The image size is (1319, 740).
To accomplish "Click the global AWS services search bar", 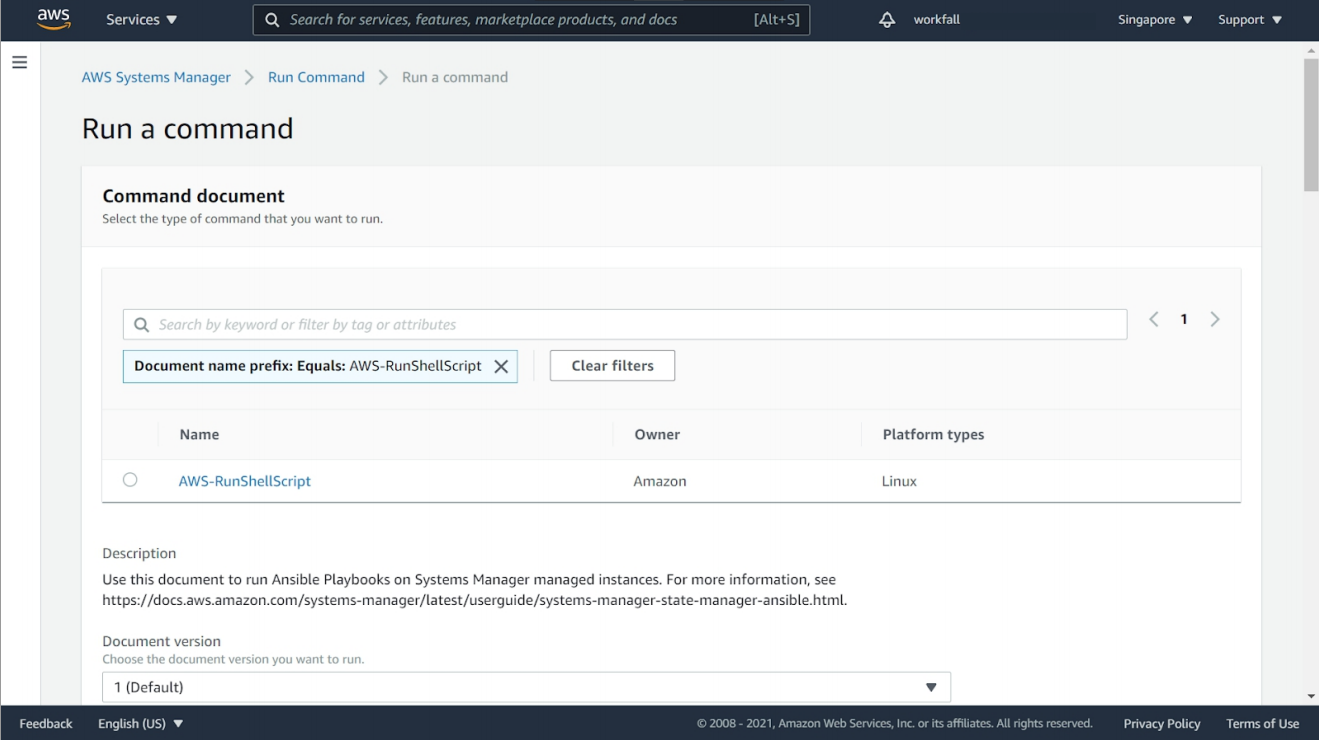I will tap(531, 20).
